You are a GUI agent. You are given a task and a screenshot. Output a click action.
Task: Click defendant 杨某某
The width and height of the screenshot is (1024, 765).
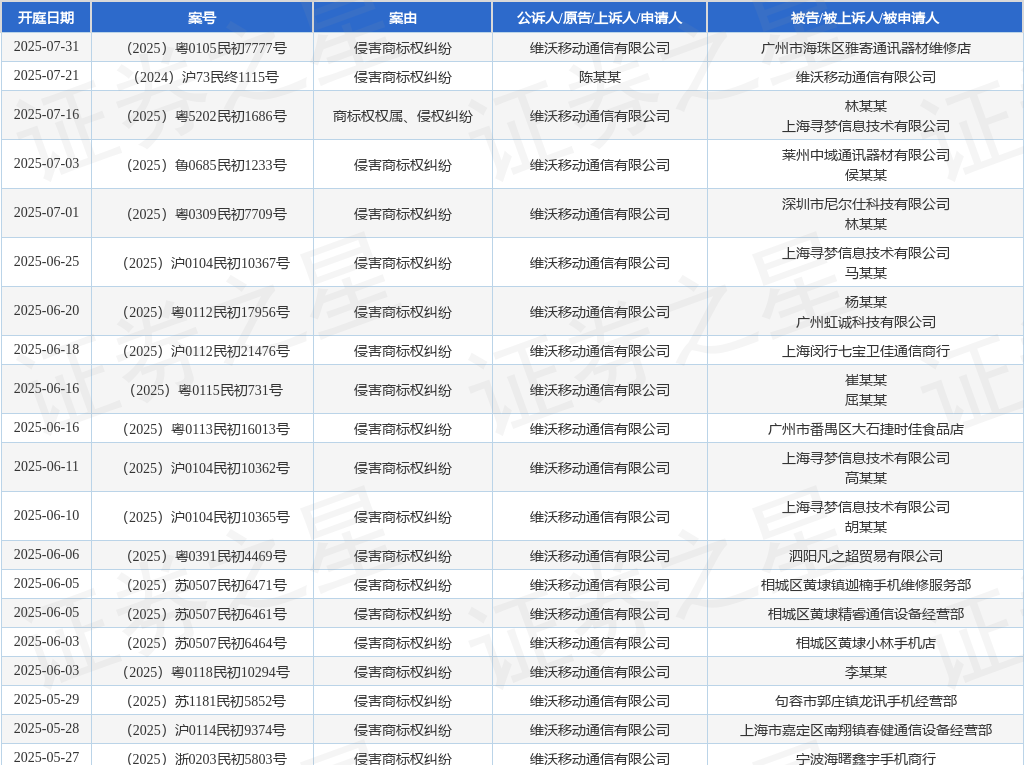[x=865, y=302]
